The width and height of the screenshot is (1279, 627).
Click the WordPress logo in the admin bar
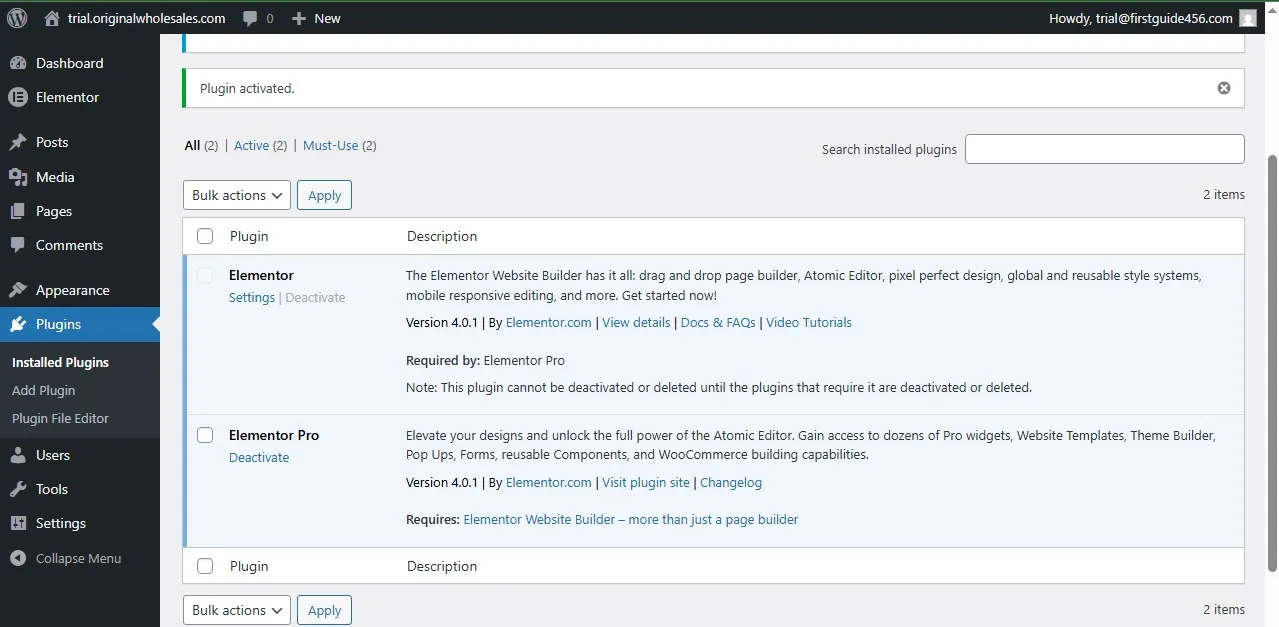pyautogui.click(x=16, y=17)
